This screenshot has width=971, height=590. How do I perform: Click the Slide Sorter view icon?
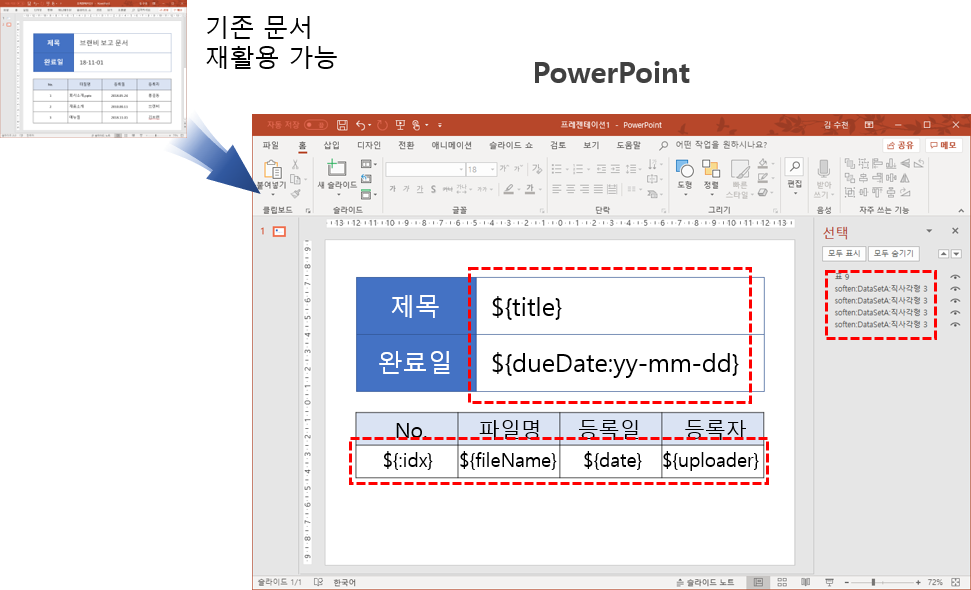782,582
